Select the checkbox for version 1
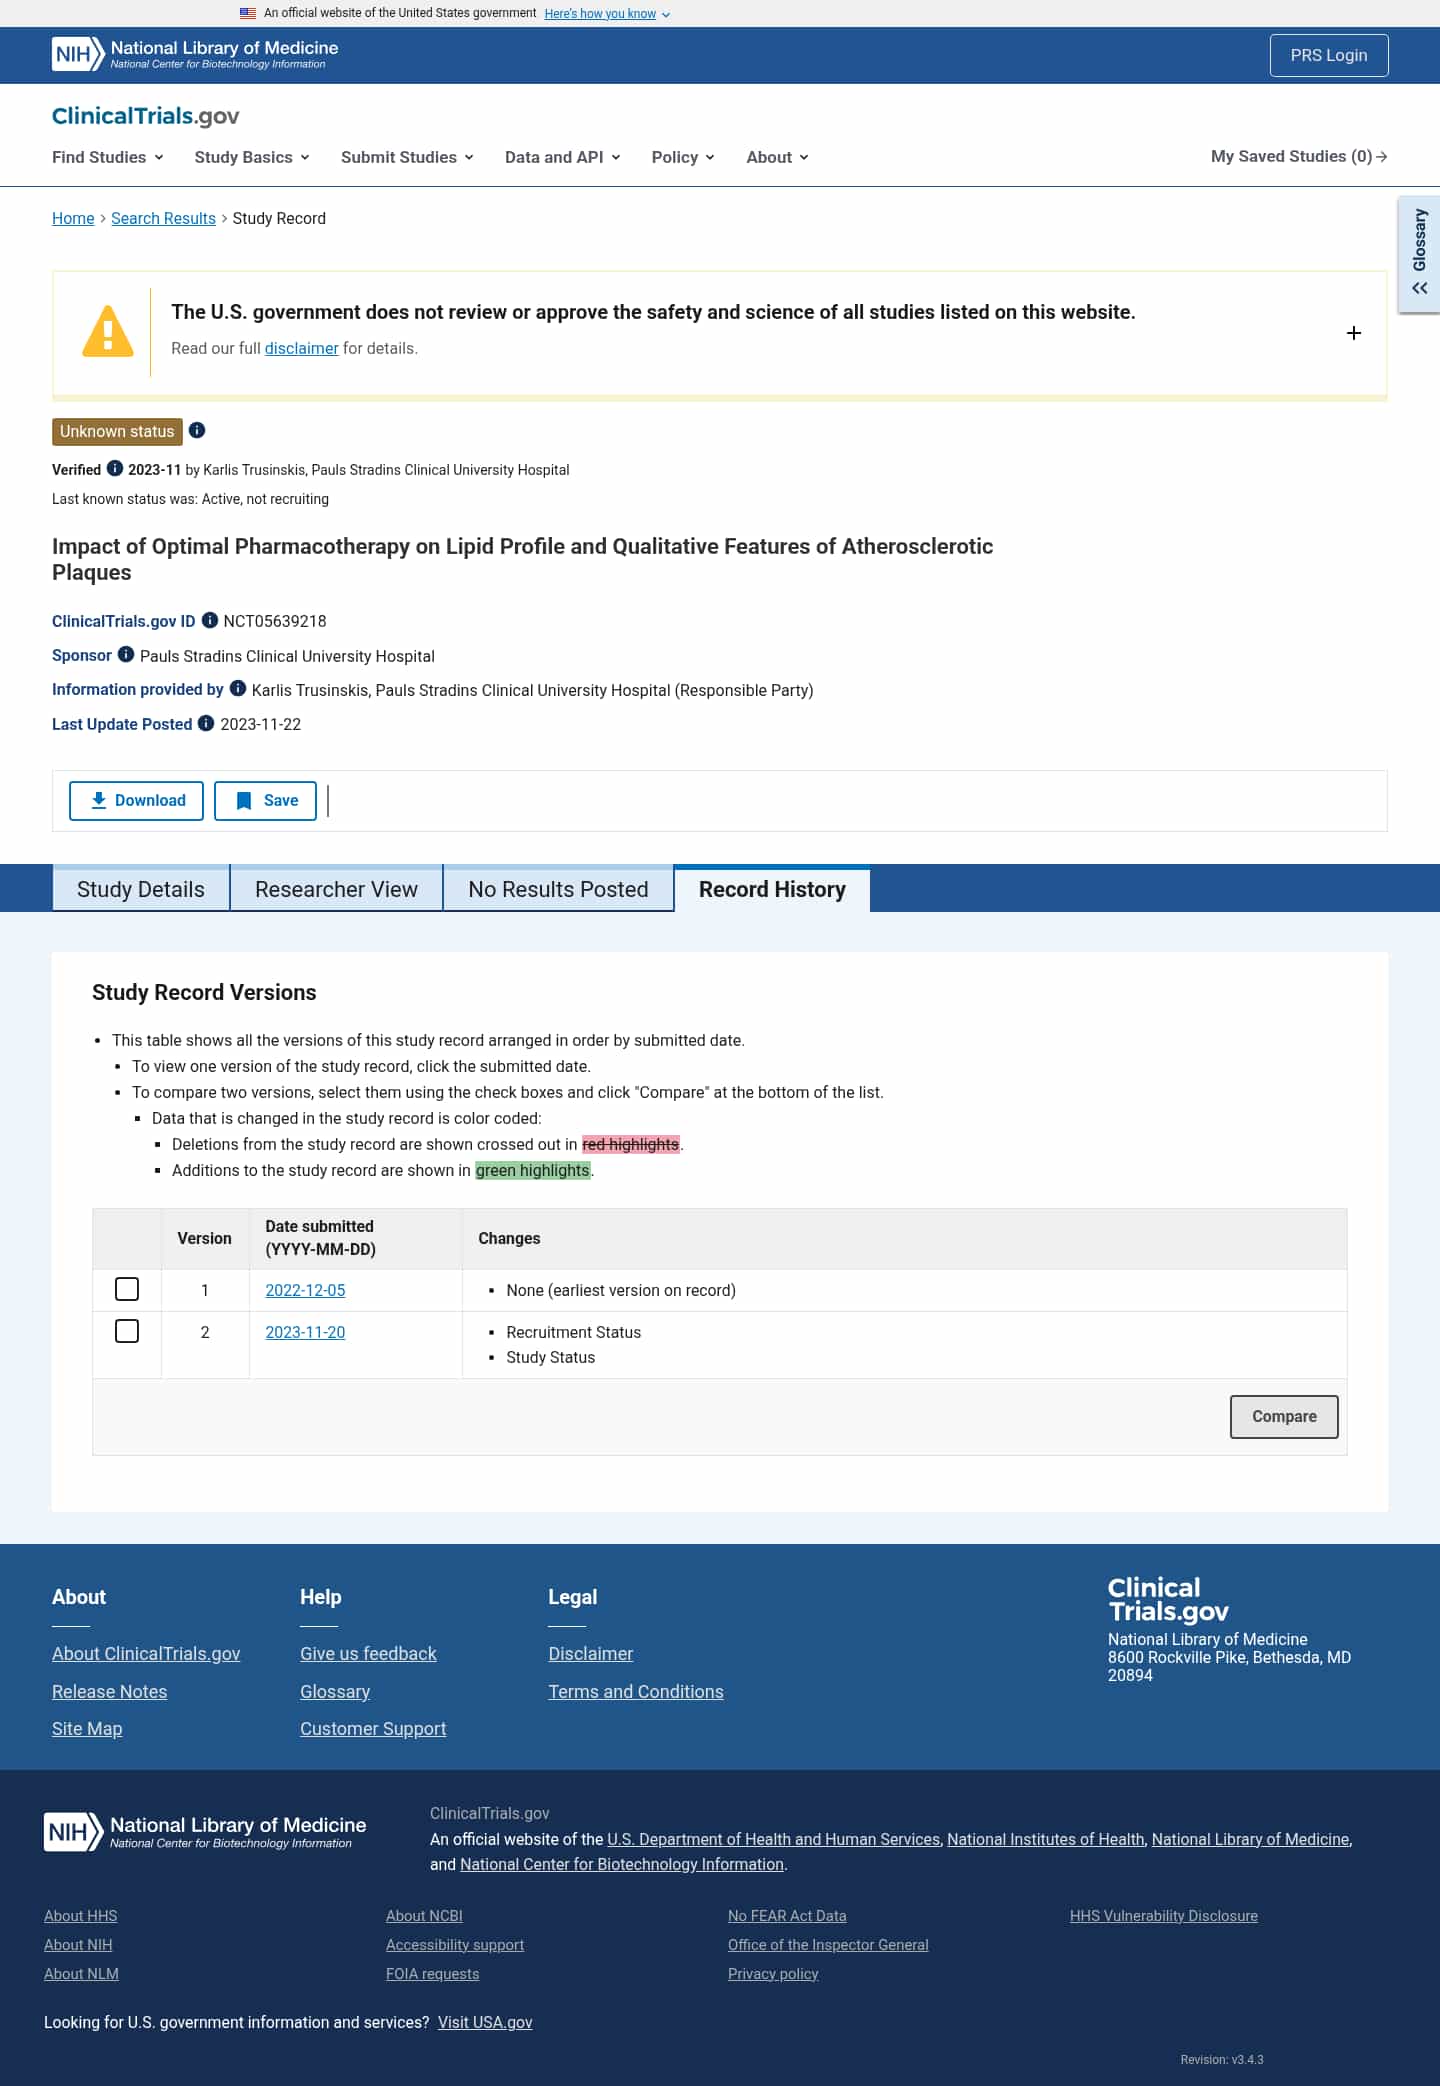 [x=127, y=1289]
